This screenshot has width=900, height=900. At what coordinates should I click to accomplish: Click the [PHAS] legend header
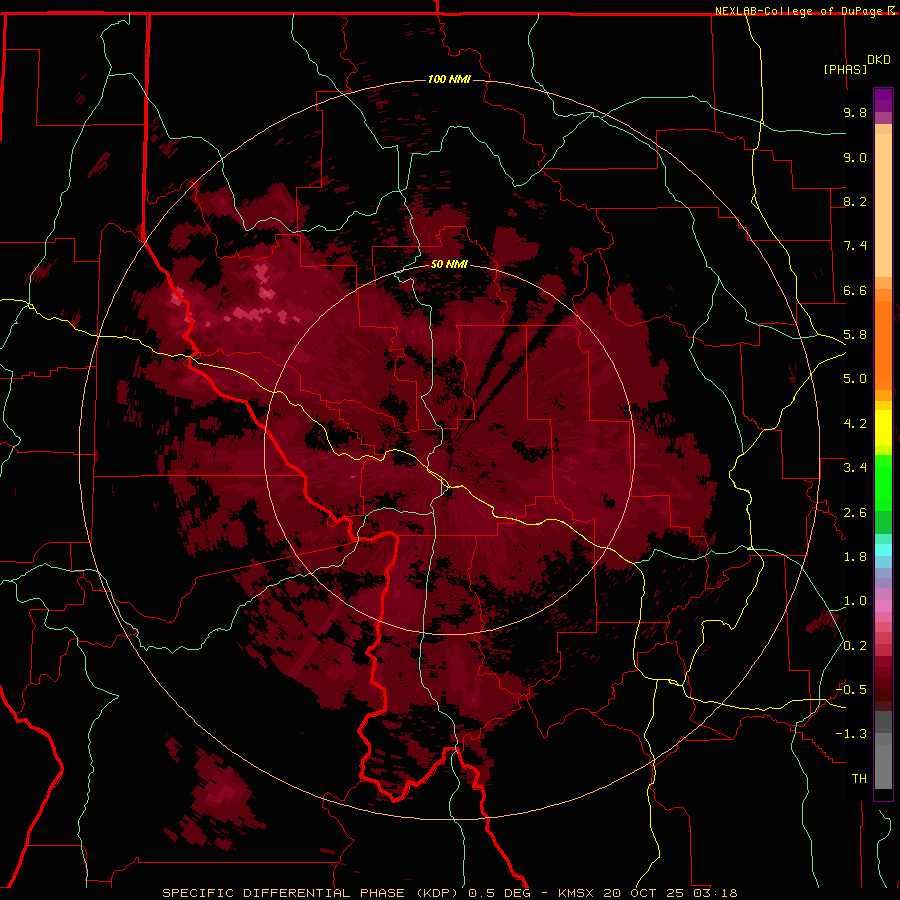845,69
